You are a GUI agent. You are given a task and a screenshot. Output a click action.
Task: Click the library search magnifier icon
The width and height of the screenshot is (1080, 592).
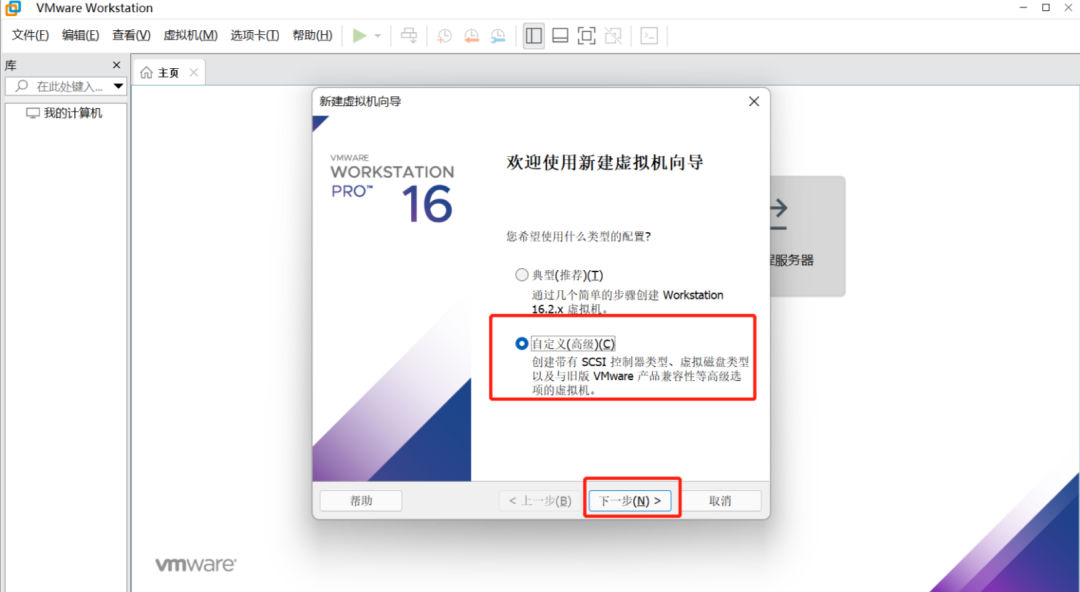(x=22, y=86)
